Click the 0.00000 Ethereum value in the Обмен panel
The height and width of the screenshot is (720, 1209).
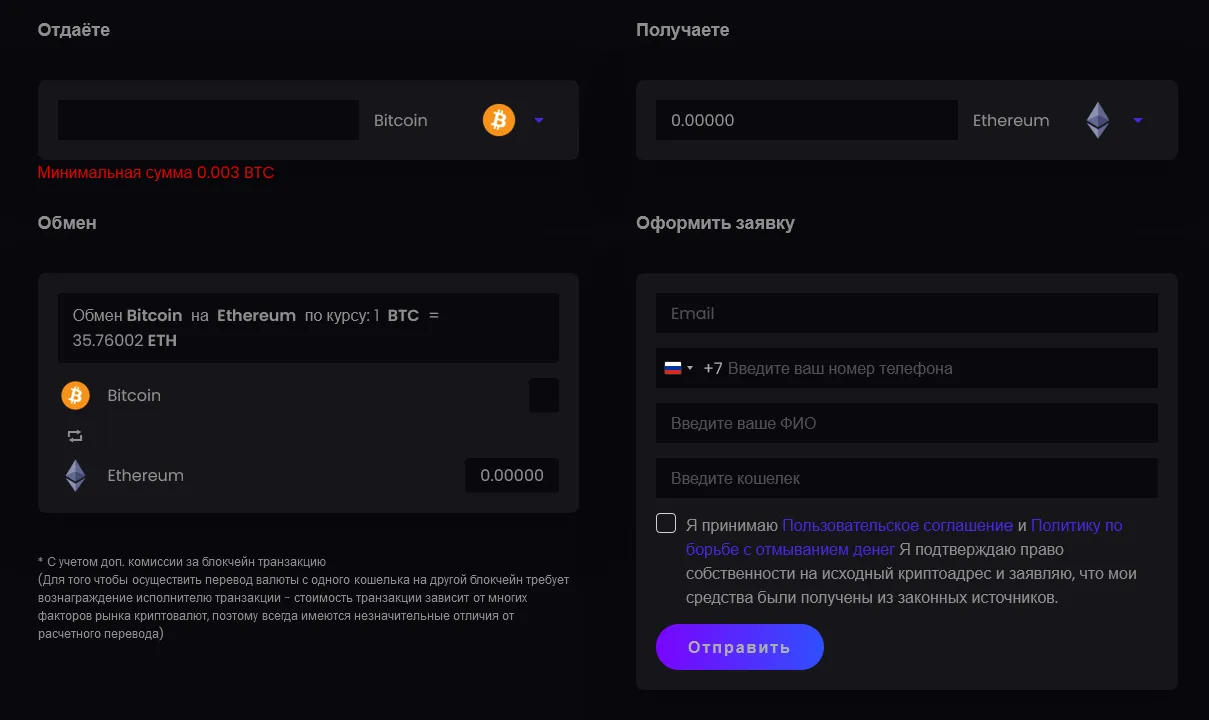click(512, 475)
